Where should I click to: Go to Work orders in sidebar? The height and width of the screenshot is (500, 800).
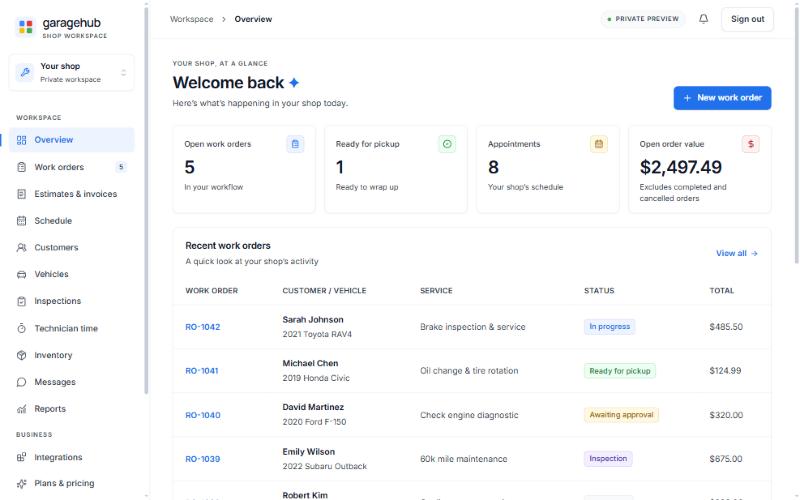pos(71,167)
